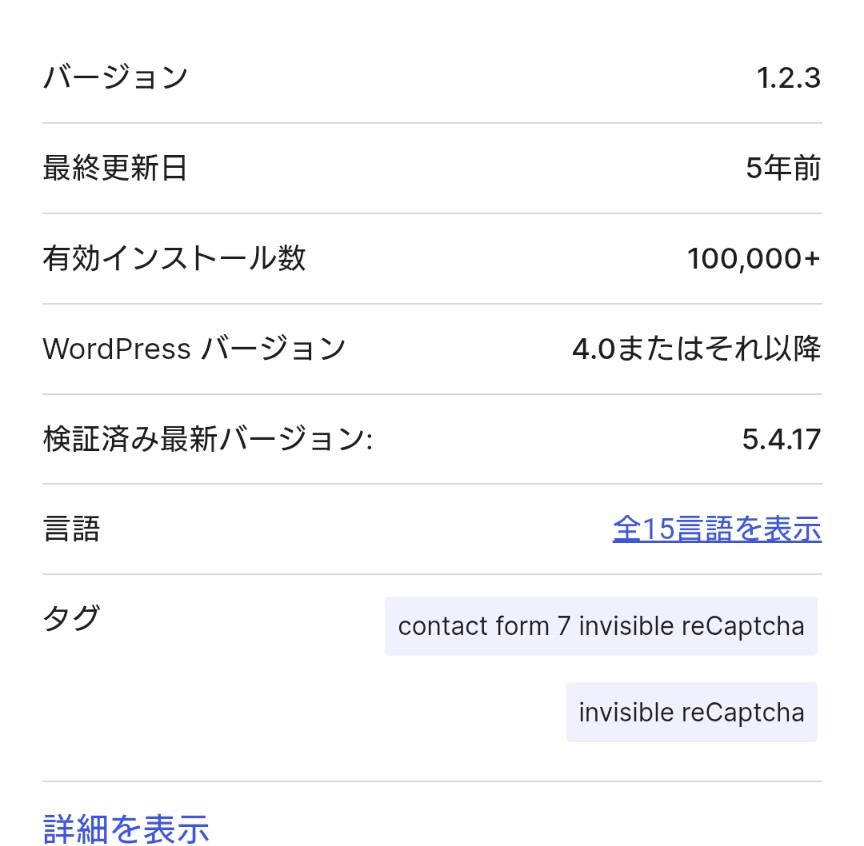Click the タグ label
The width and height of the screenshot is (864, 846).
72,618
